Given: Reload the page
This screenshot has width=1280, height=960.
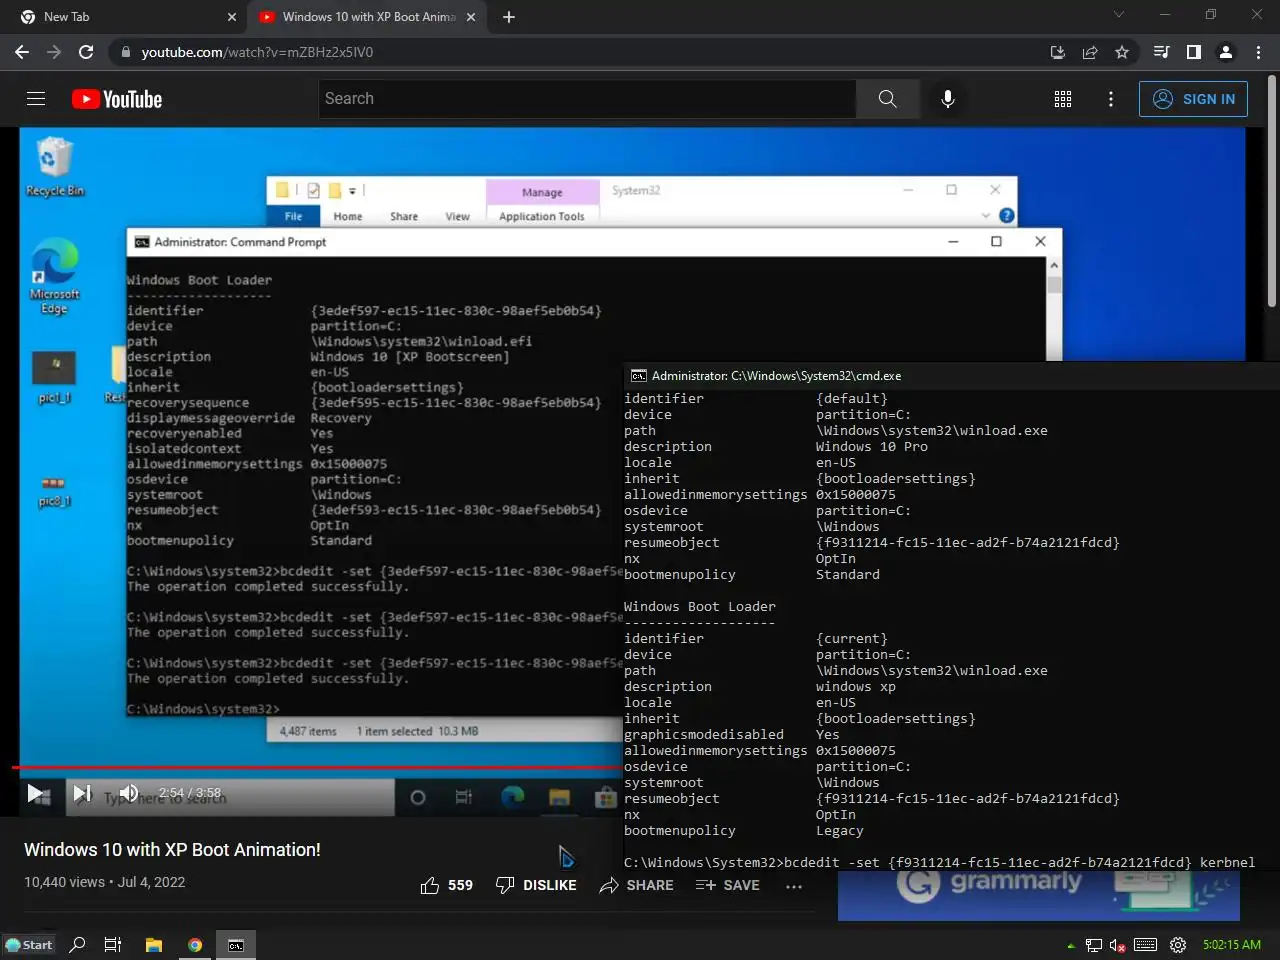Looking at the screenshot, I should 86,52.
